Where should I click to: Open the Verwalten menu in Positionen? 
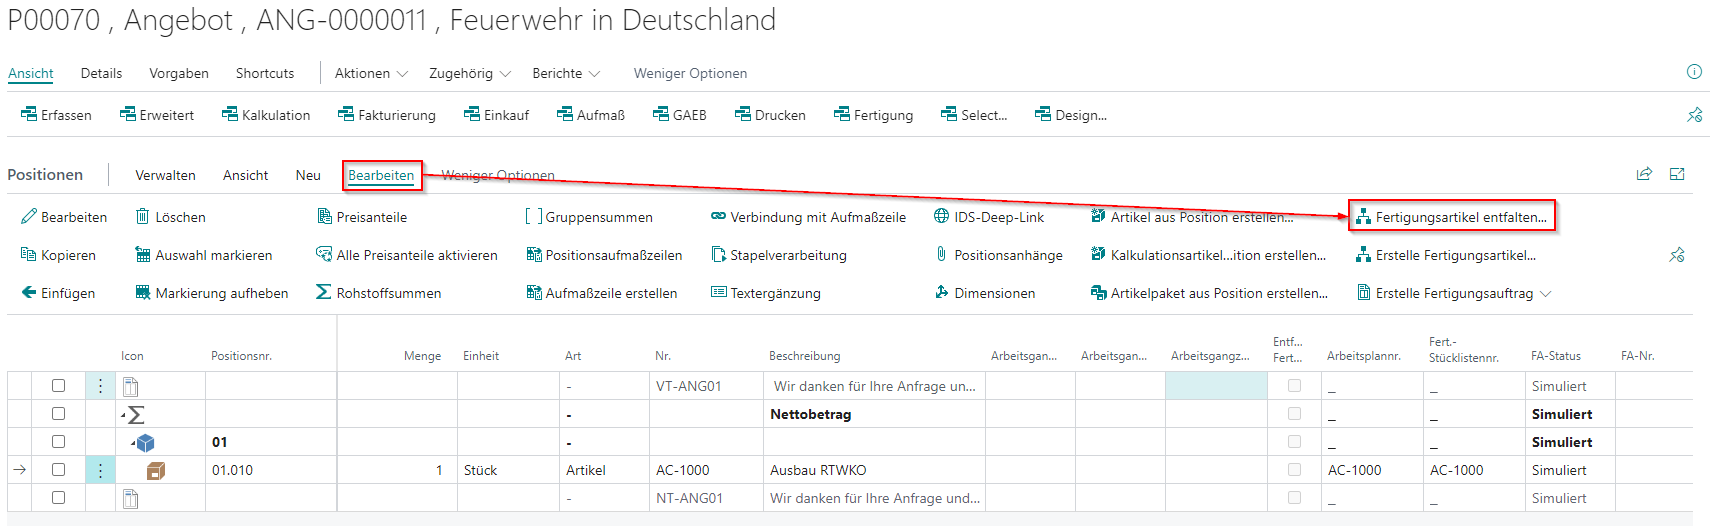[x=165, y=175]
